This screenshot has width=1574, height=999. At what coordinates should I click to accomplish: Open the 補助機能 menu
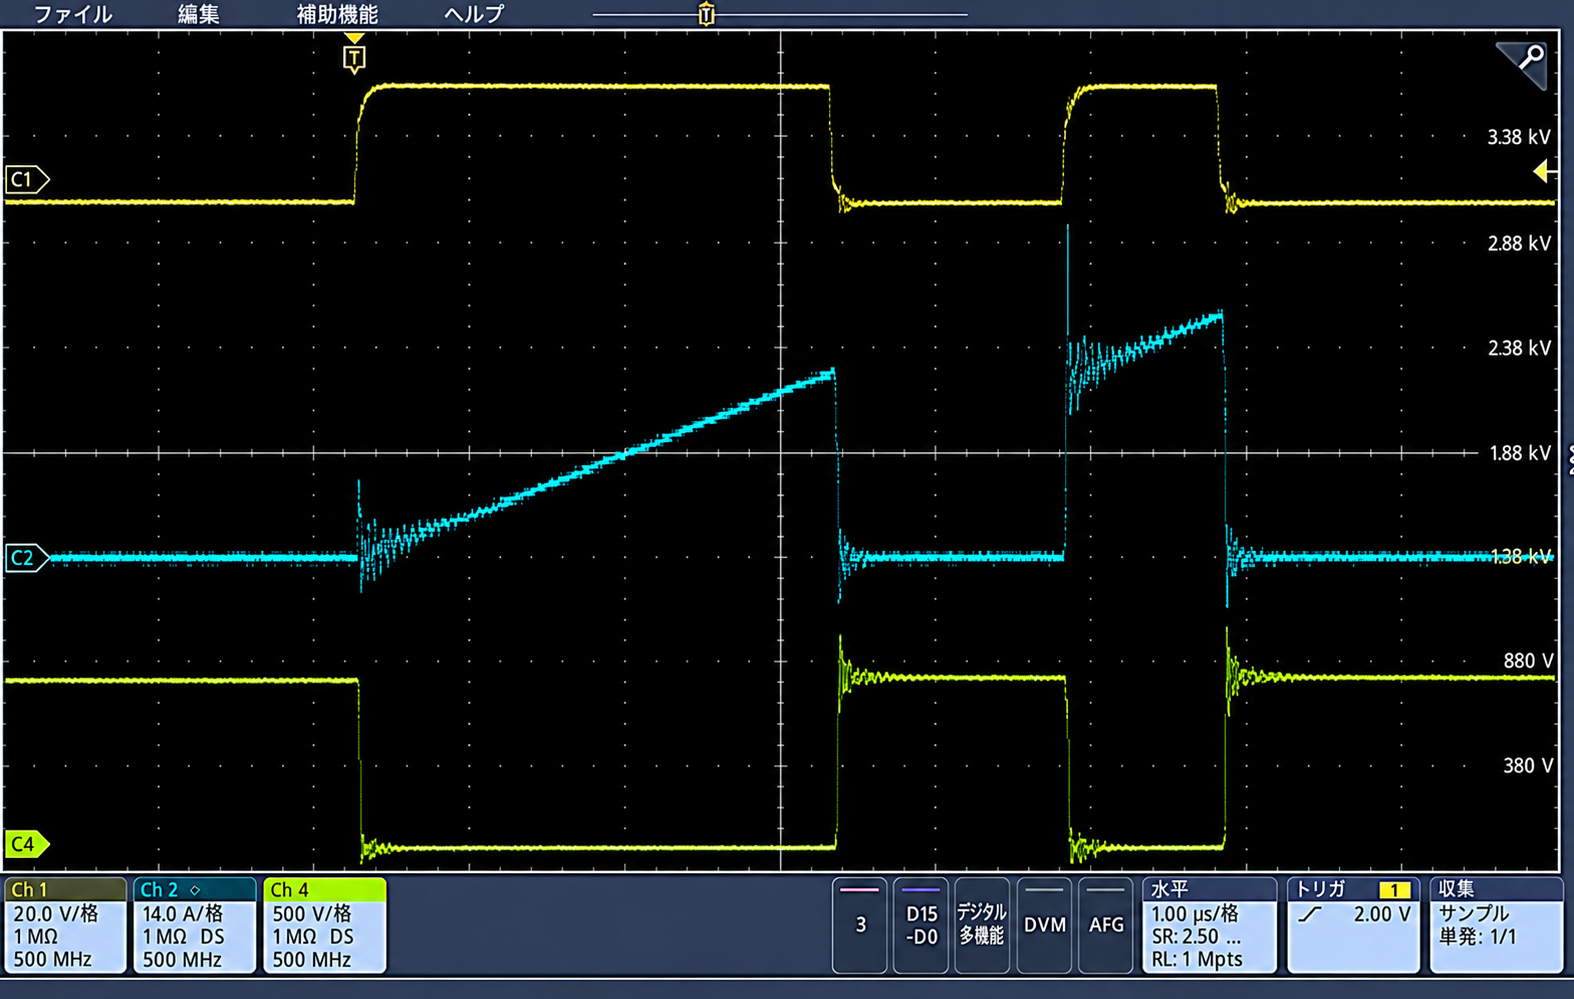pyautogui.click(x=337, y=14)
